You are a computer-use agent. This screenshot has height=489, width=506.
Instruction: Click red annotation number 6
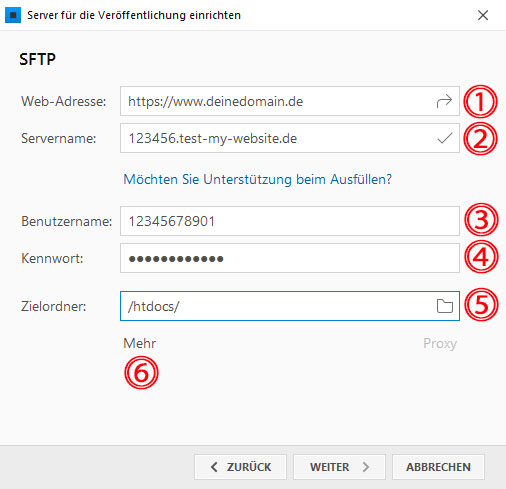point(141,373)
